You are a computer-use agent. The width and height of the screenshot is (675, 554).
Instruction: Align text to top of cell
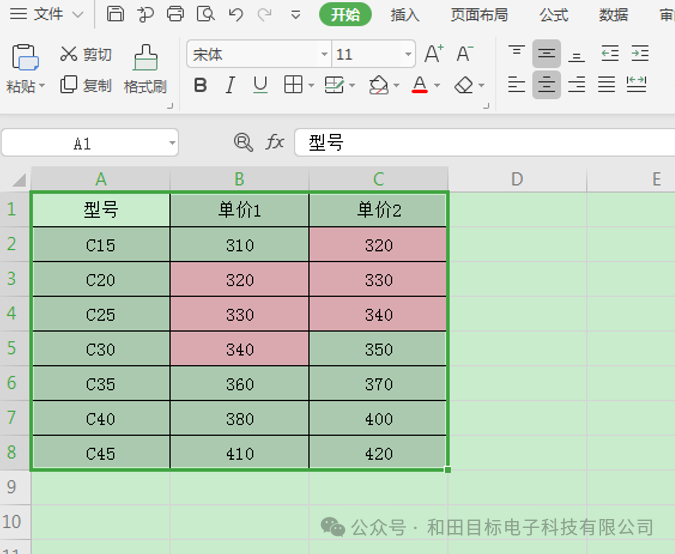tap(516, 53)
